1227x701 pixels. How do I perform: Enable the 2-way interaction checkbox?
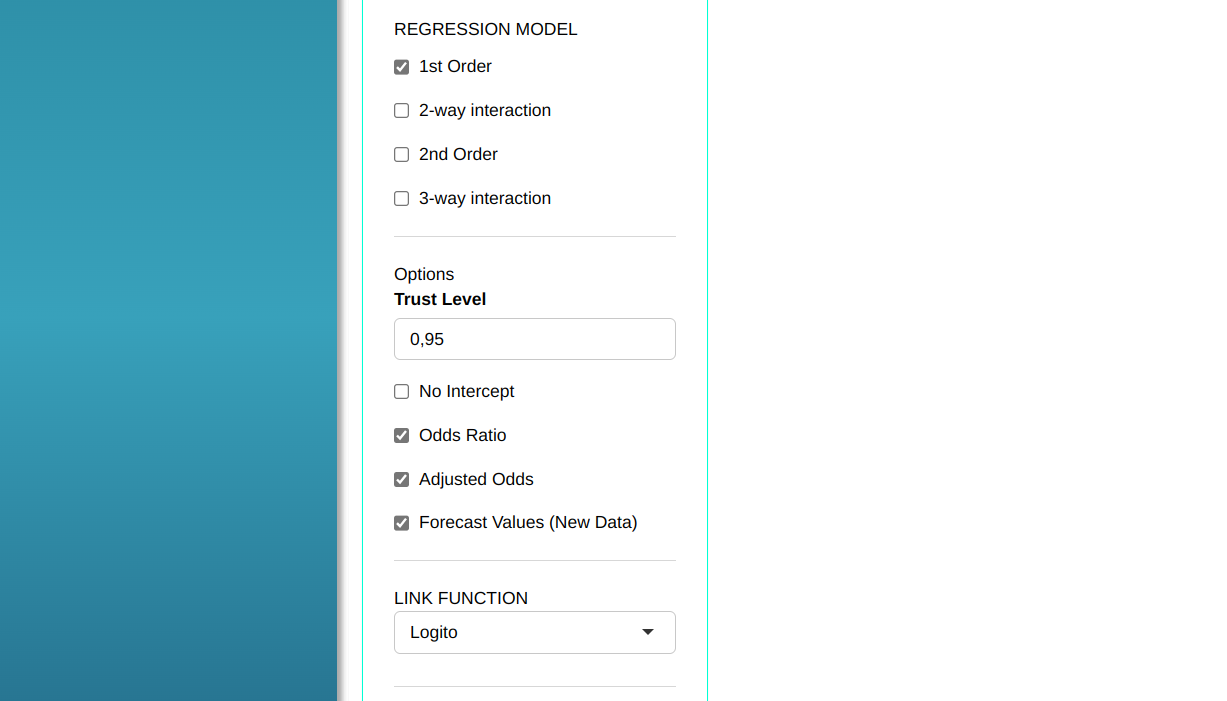click(402, 111)
